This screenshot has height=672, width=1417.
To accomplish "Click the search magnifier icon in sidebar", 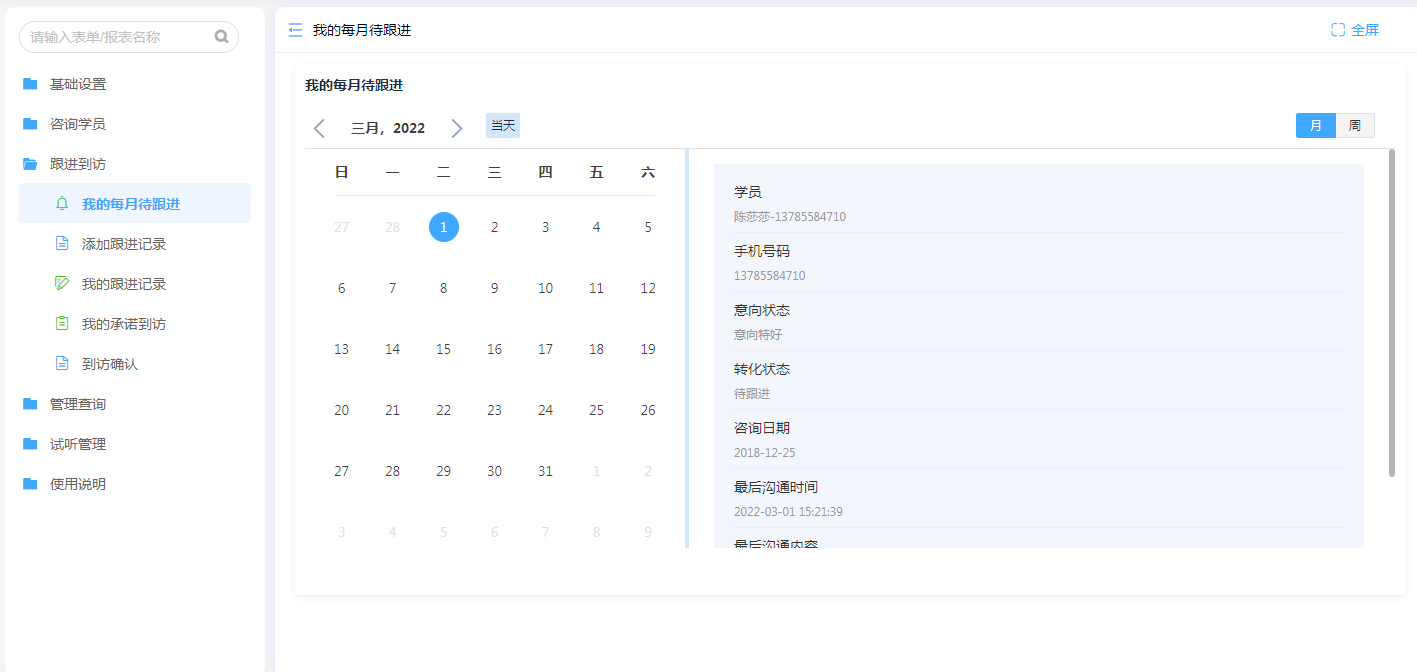I will pyautogui.click(x=221, y=37).
